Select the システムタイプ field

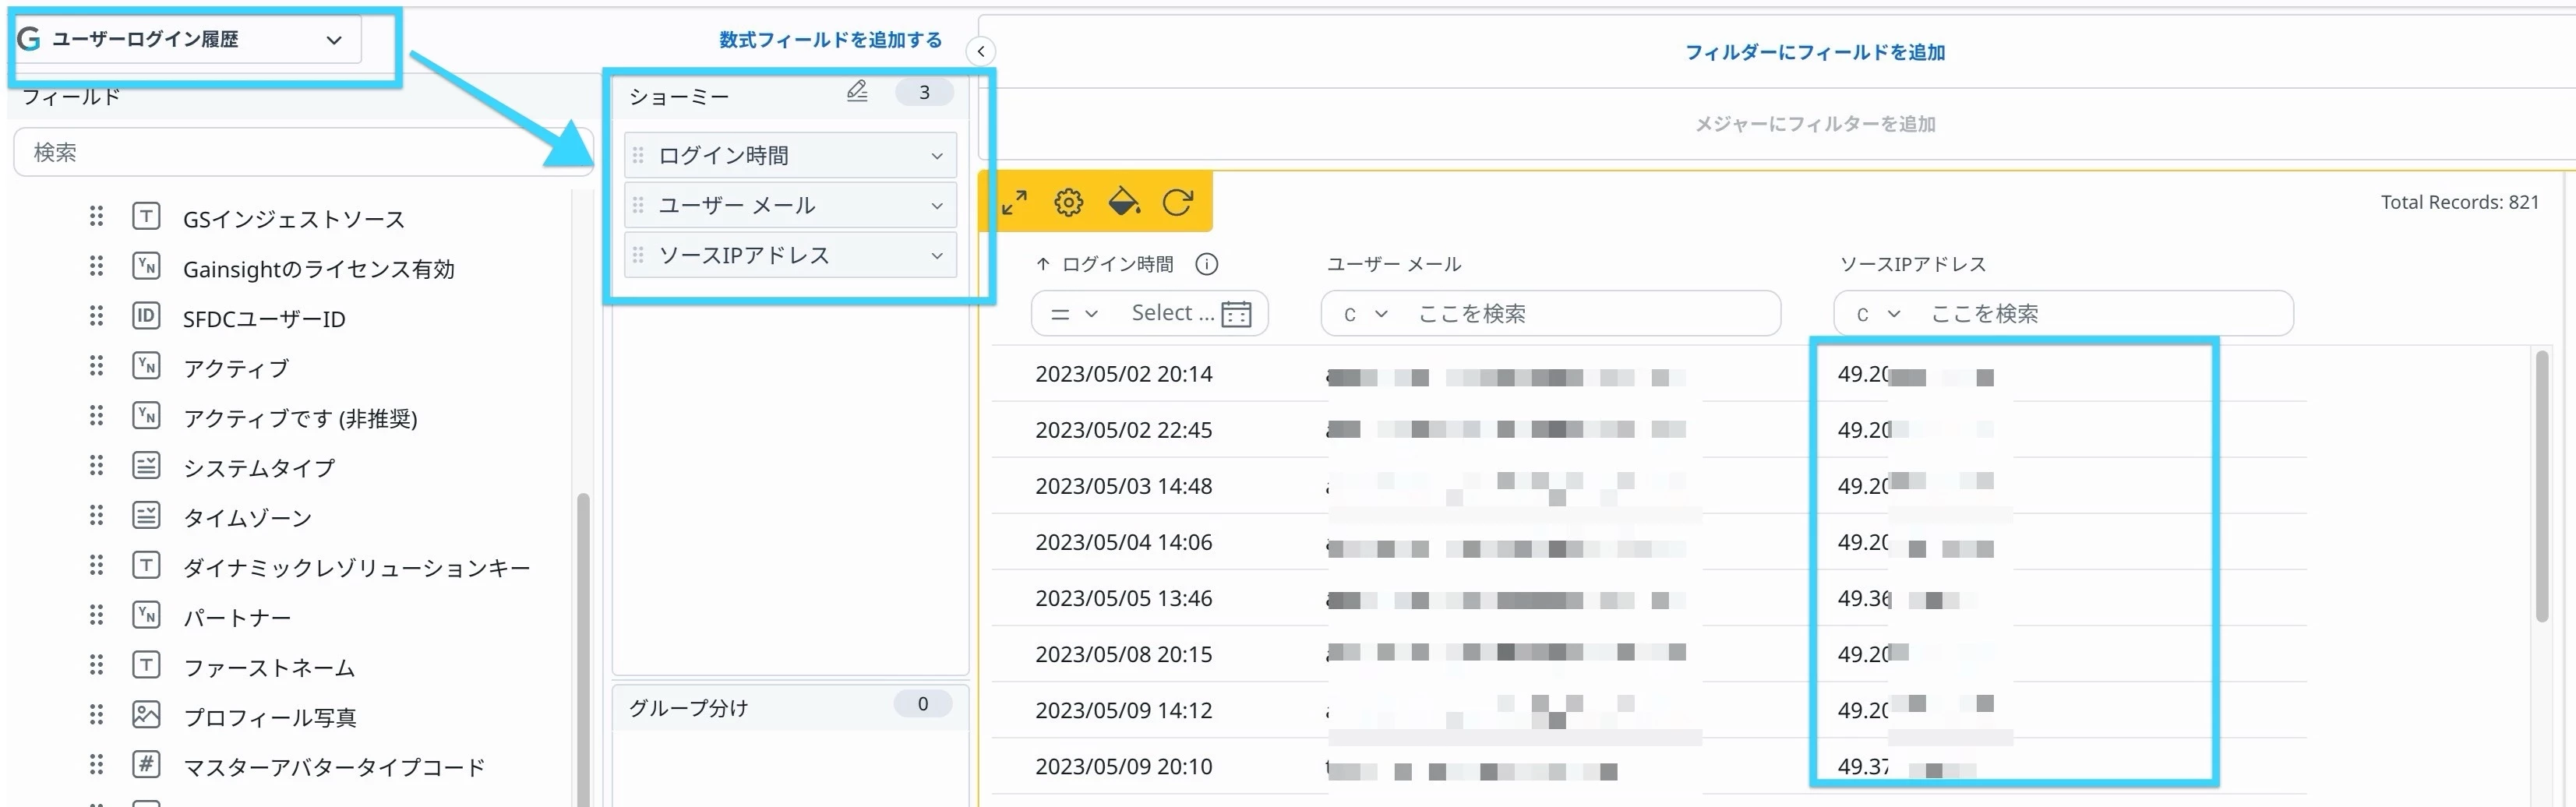coord(259,469)
